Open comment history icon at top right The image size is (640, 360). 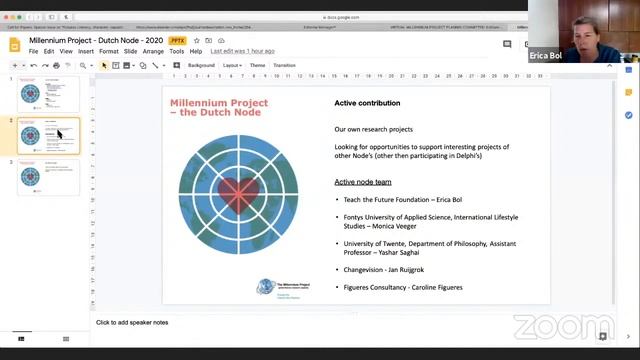click(x=507, y=44)
